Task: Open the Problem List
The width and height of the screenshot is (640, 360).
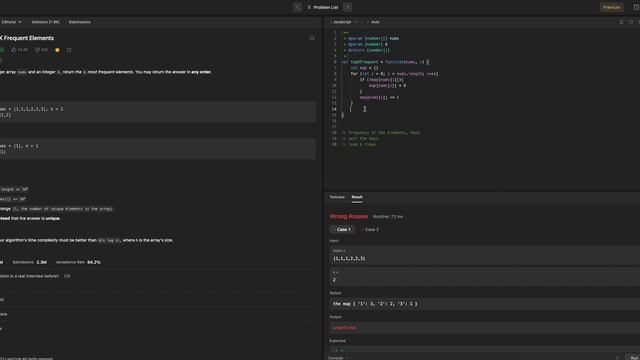Action: [x=322, y=7]
